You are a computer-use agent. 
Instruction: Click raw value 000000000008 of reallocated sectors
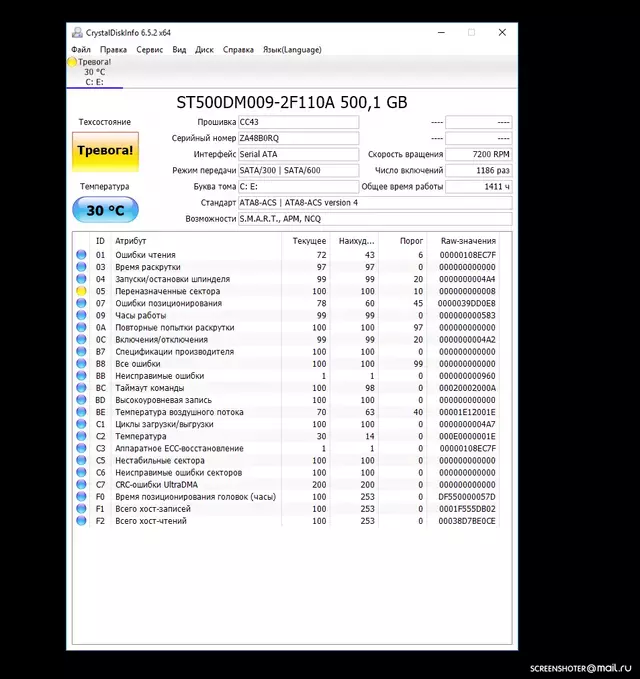[x=468, y=291]
